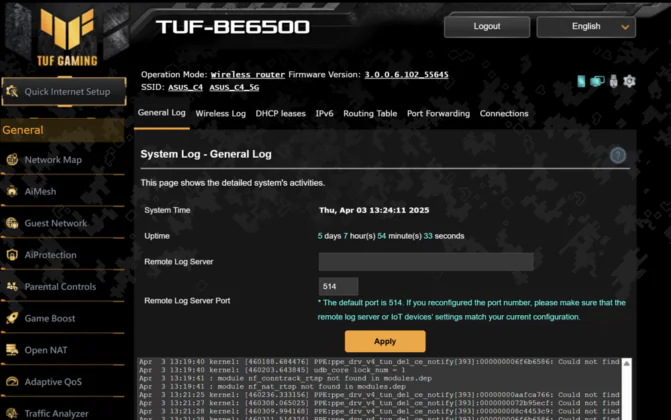Open the ASUS_C4_5G SSID link
Screen dimensions: 671x420
click(x=234, y=87)
